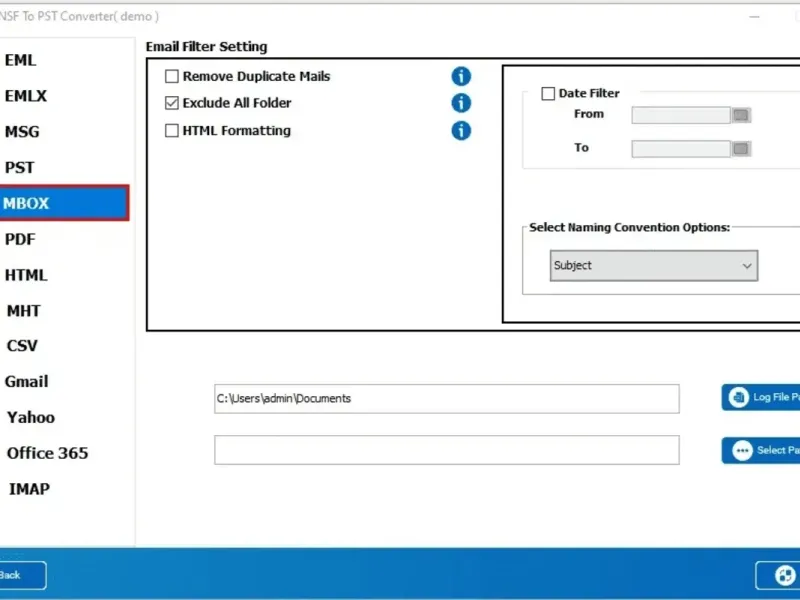The width and height of the screenshot is (800, 600).
Task: Select IMAP as export target
Action: pyautogui.click(x=29, y=489)
